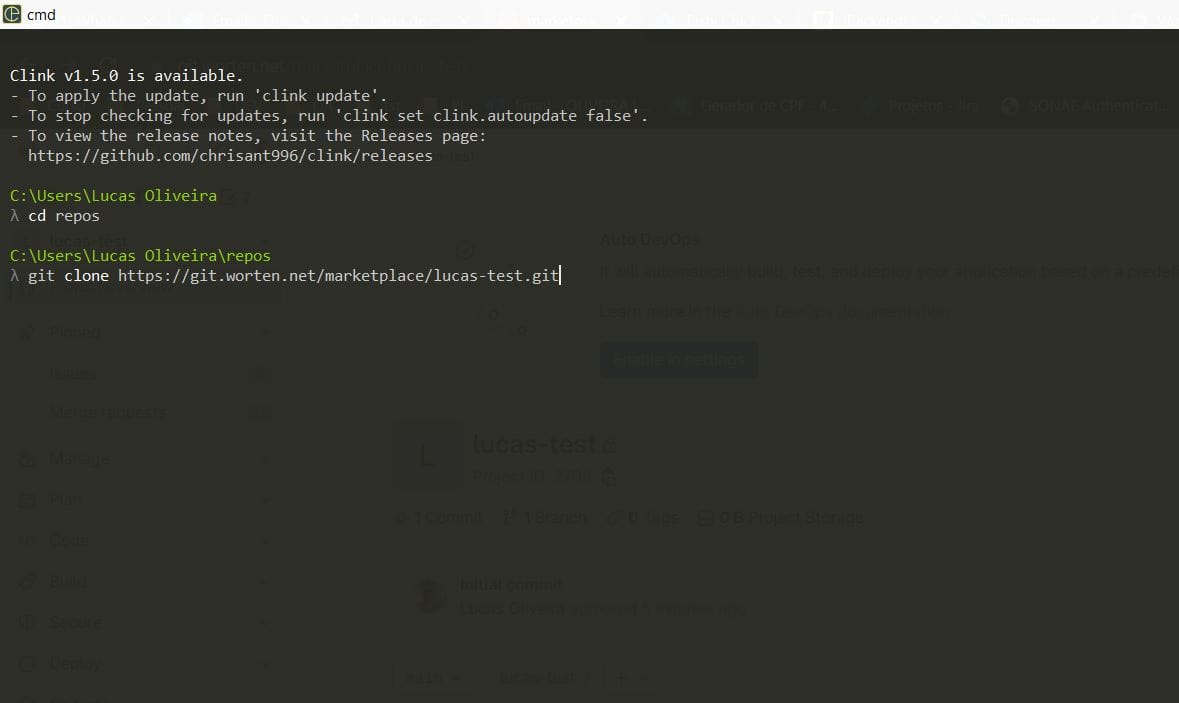
Task: Click the 'cd repos' command line
Action: (x=63, y=216)
